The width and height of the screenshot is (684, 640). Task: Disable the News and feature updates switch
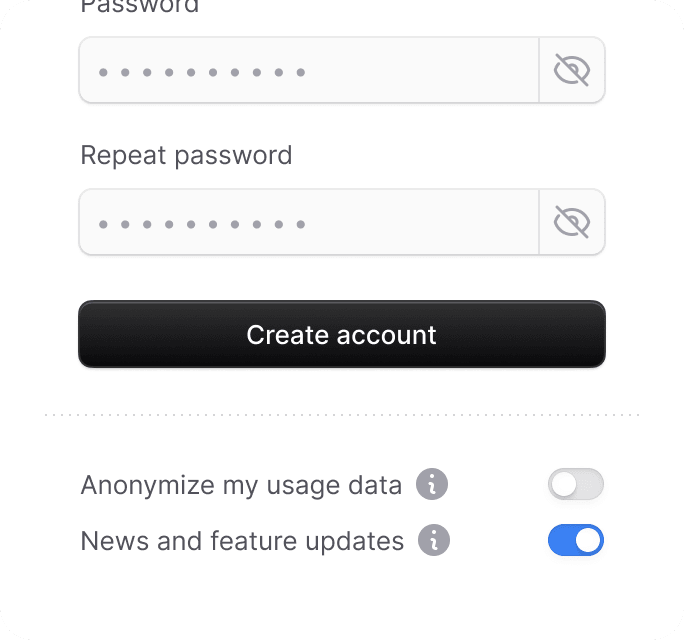click(x=576, y=540)
